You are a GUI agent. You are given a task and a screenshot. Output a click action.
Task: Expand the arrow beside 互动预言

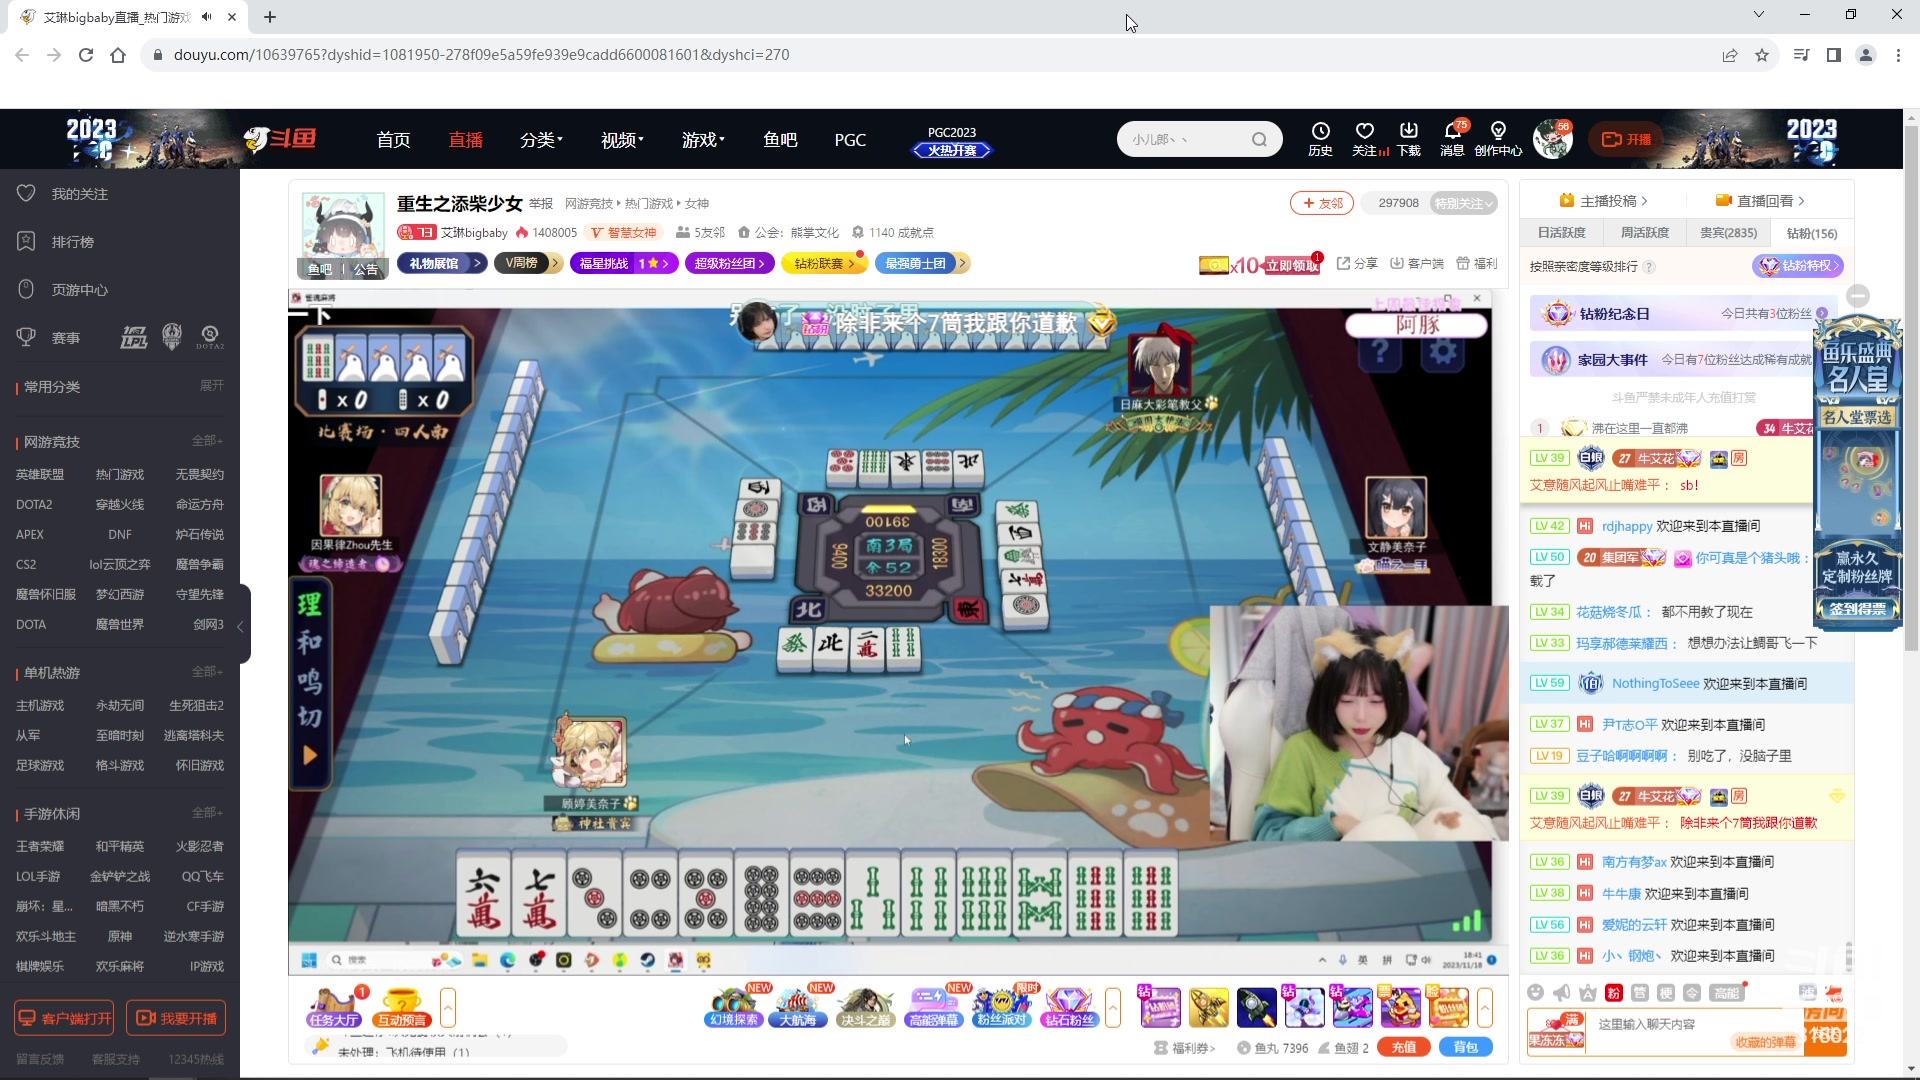(447, 1007)
